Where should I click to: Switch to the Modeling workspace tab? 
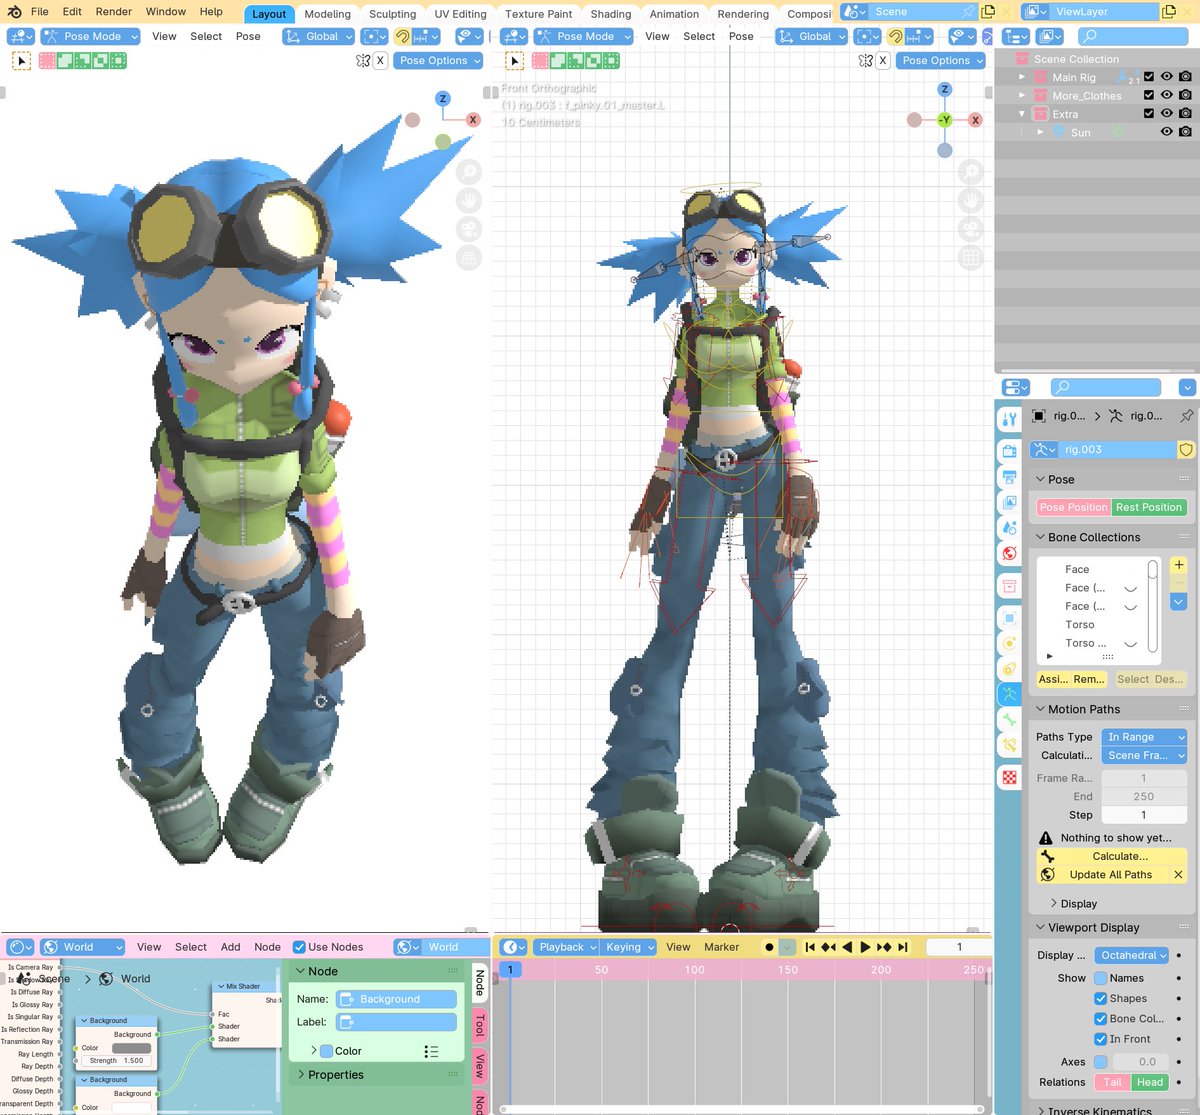point(328,14)
